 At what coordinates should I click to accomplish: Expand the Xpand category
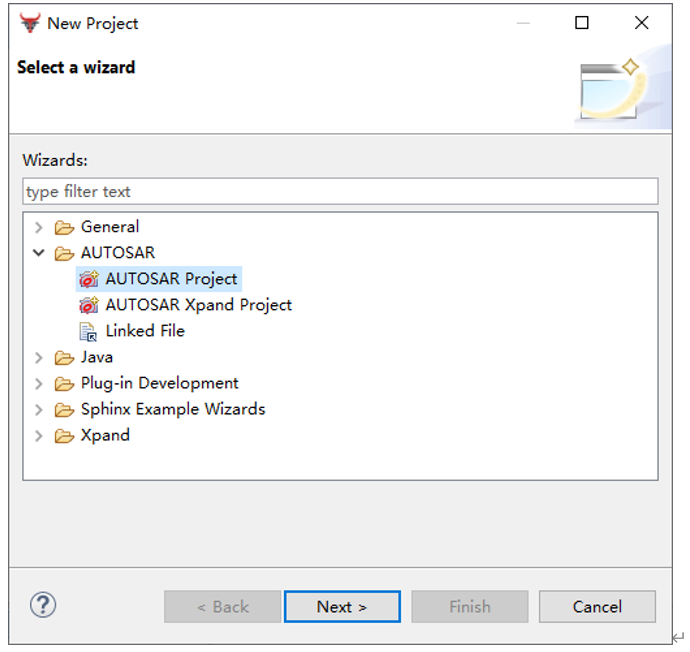(x=39, y=436)
